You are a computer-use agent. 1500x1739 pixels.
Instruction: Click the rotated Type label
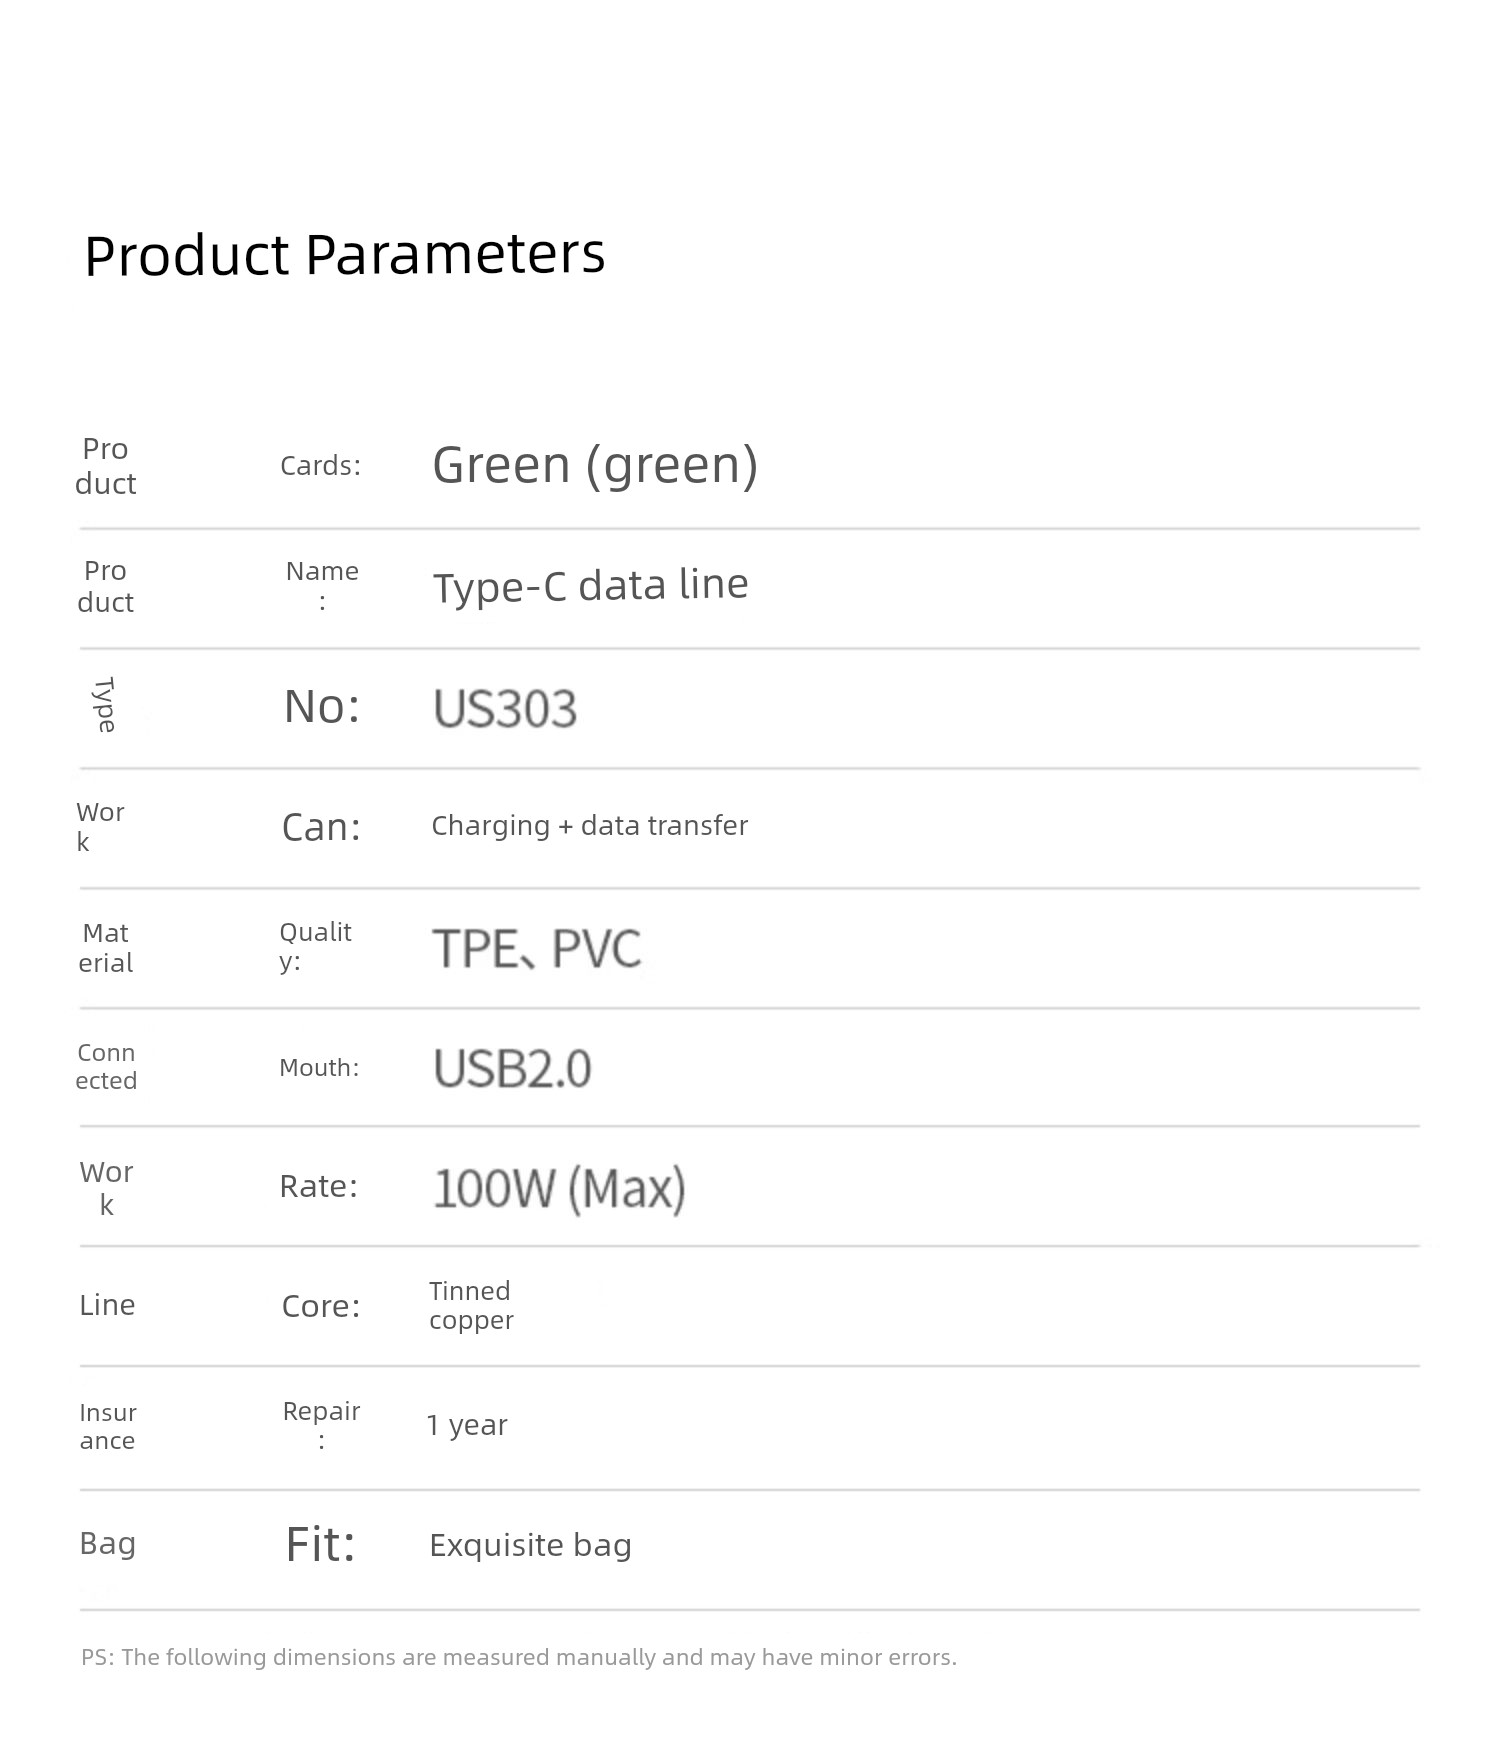(105, 705)
